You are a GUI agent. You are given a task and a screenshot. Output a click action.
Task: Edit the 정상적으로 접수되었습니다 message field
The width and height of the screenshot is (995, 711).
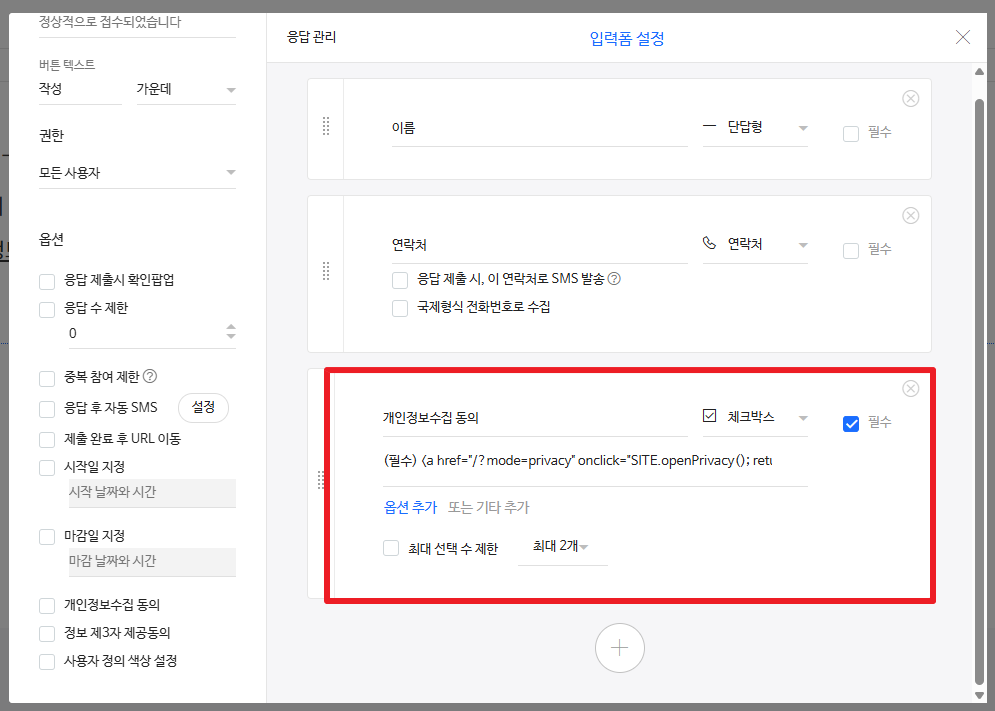coord(137,23)
